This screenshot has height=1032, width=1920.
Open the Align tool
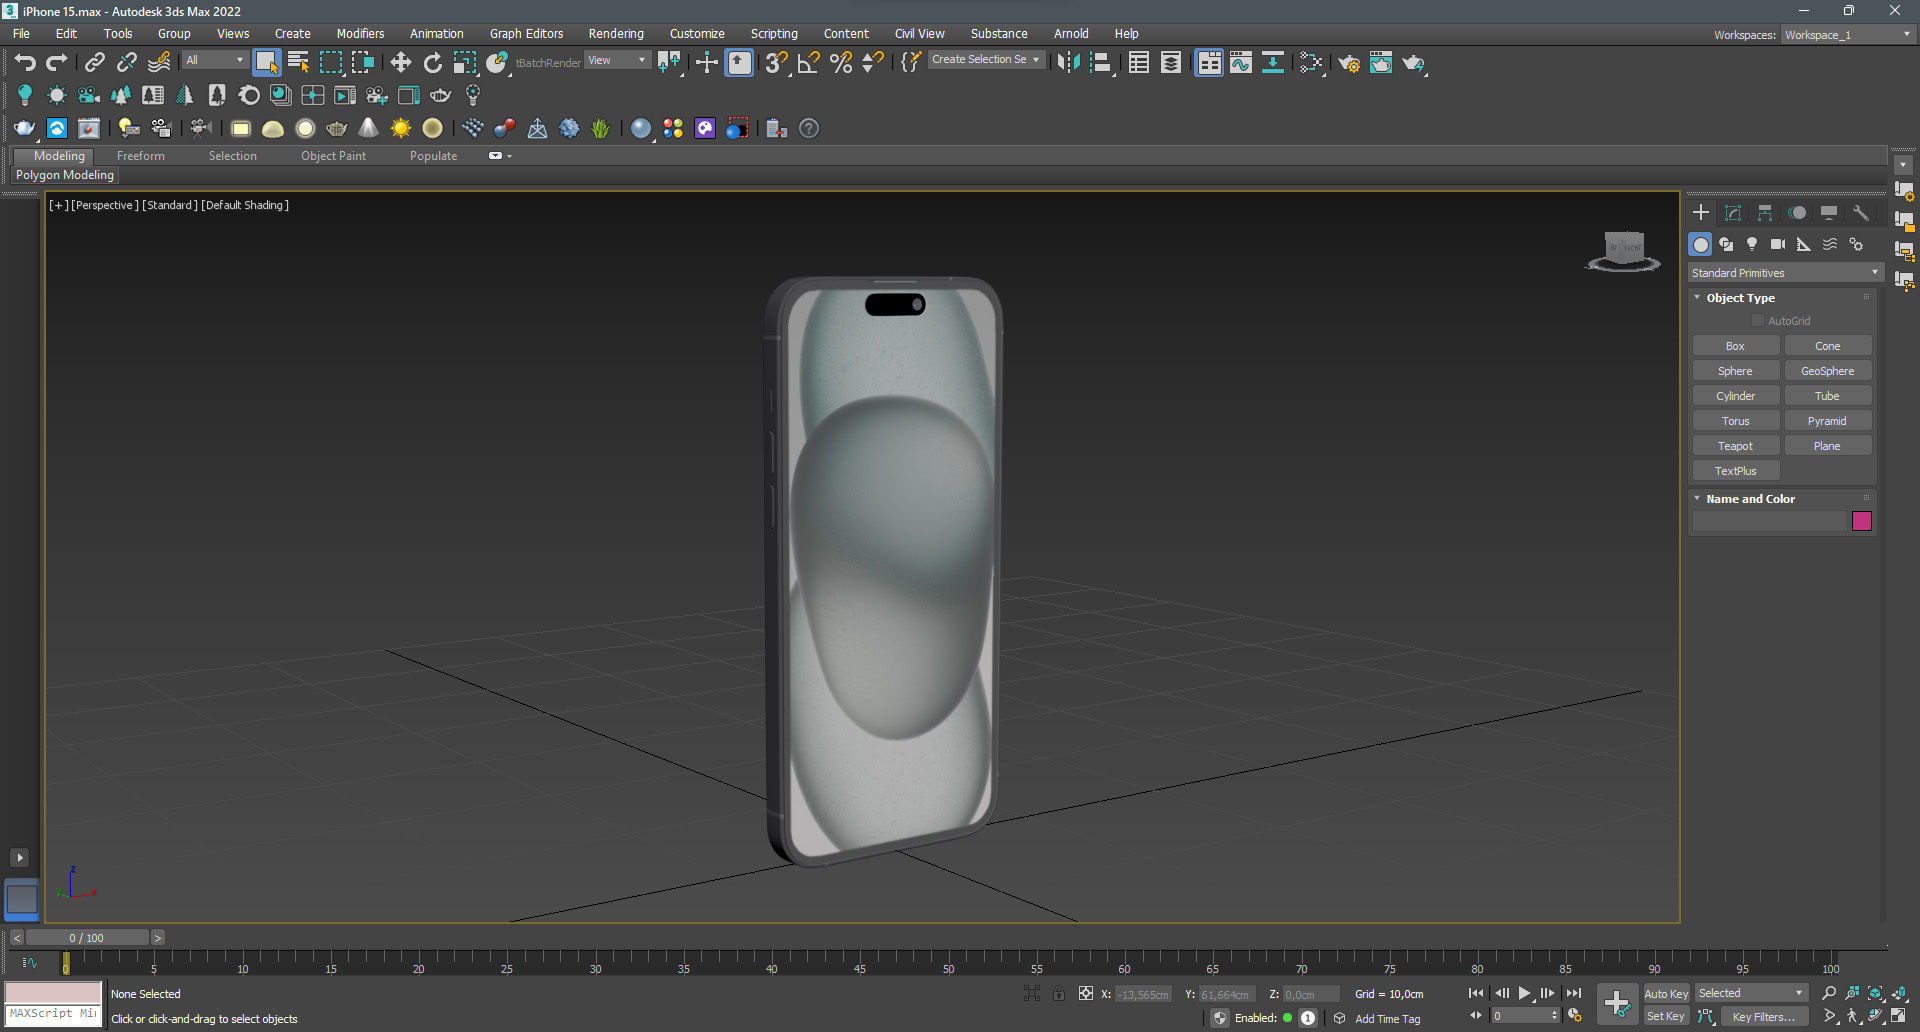(x=1101, y=63)
